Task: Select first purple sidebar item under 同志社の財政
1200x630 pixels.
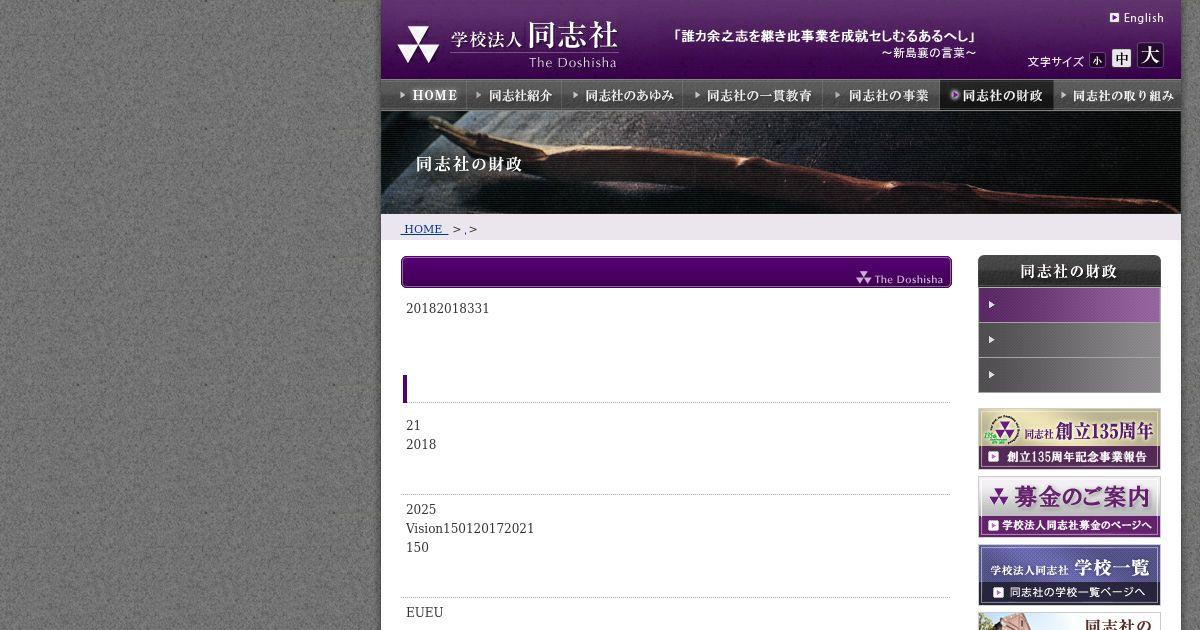Action: pyautogui.click(x=1069, y=305)
